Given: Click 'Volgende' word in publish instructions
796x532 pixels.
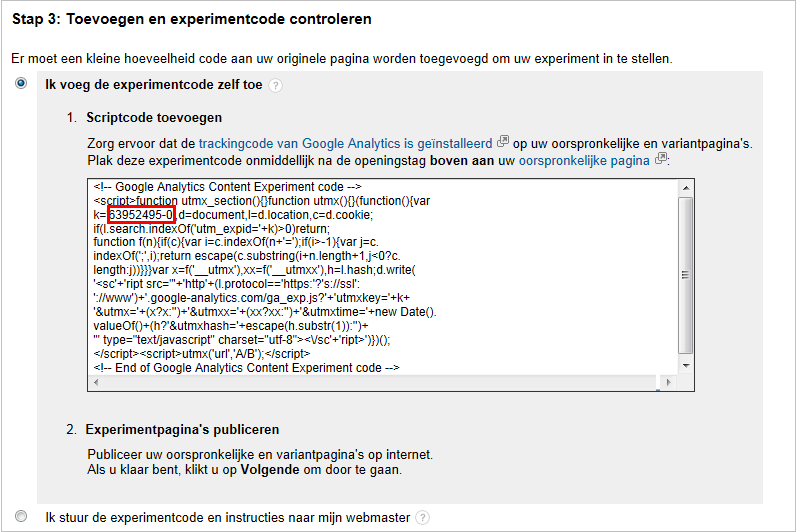Looking at the screenshot, I should (270, 470).
